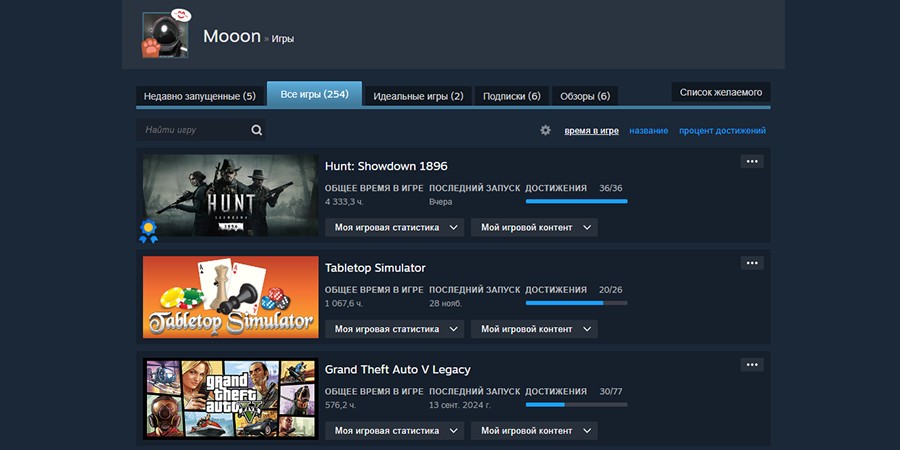Click the 'Вчера' last launch text
The height and width of the screenshot is (450, 900).
[440, 201]
